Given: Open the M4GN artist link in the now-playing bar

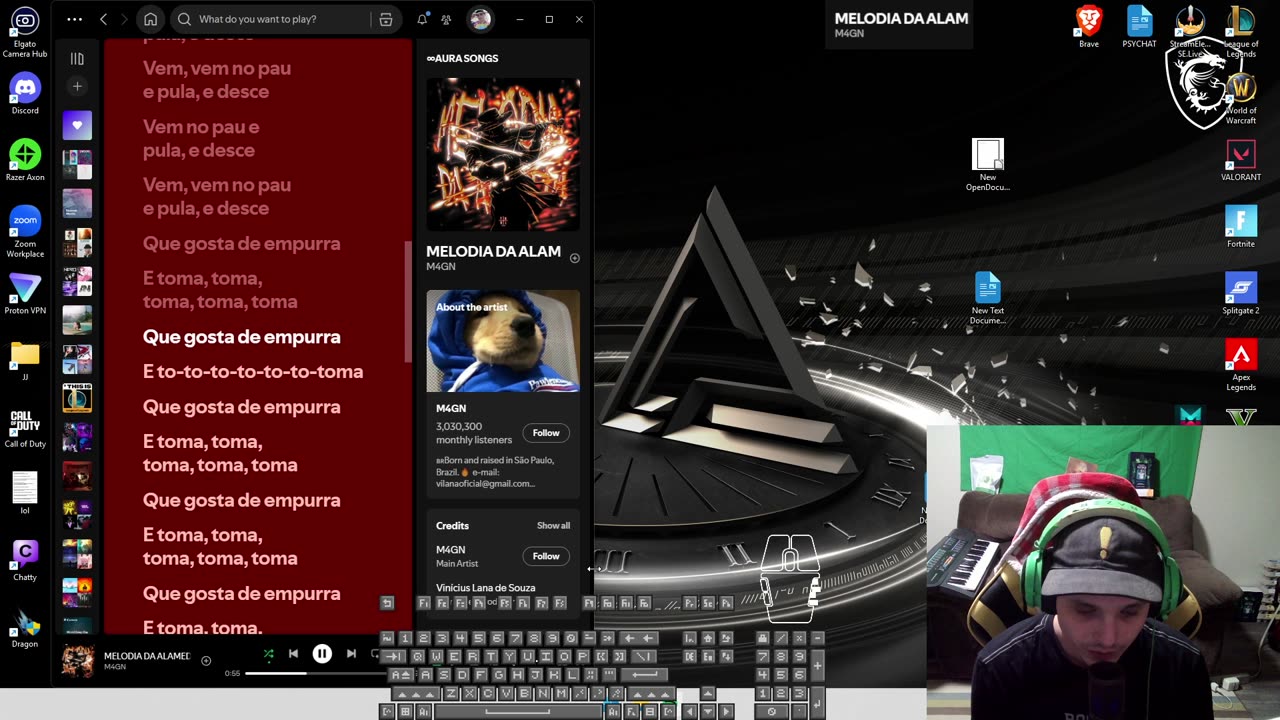Looking at the screenshot, I should (x=115, y=667).
